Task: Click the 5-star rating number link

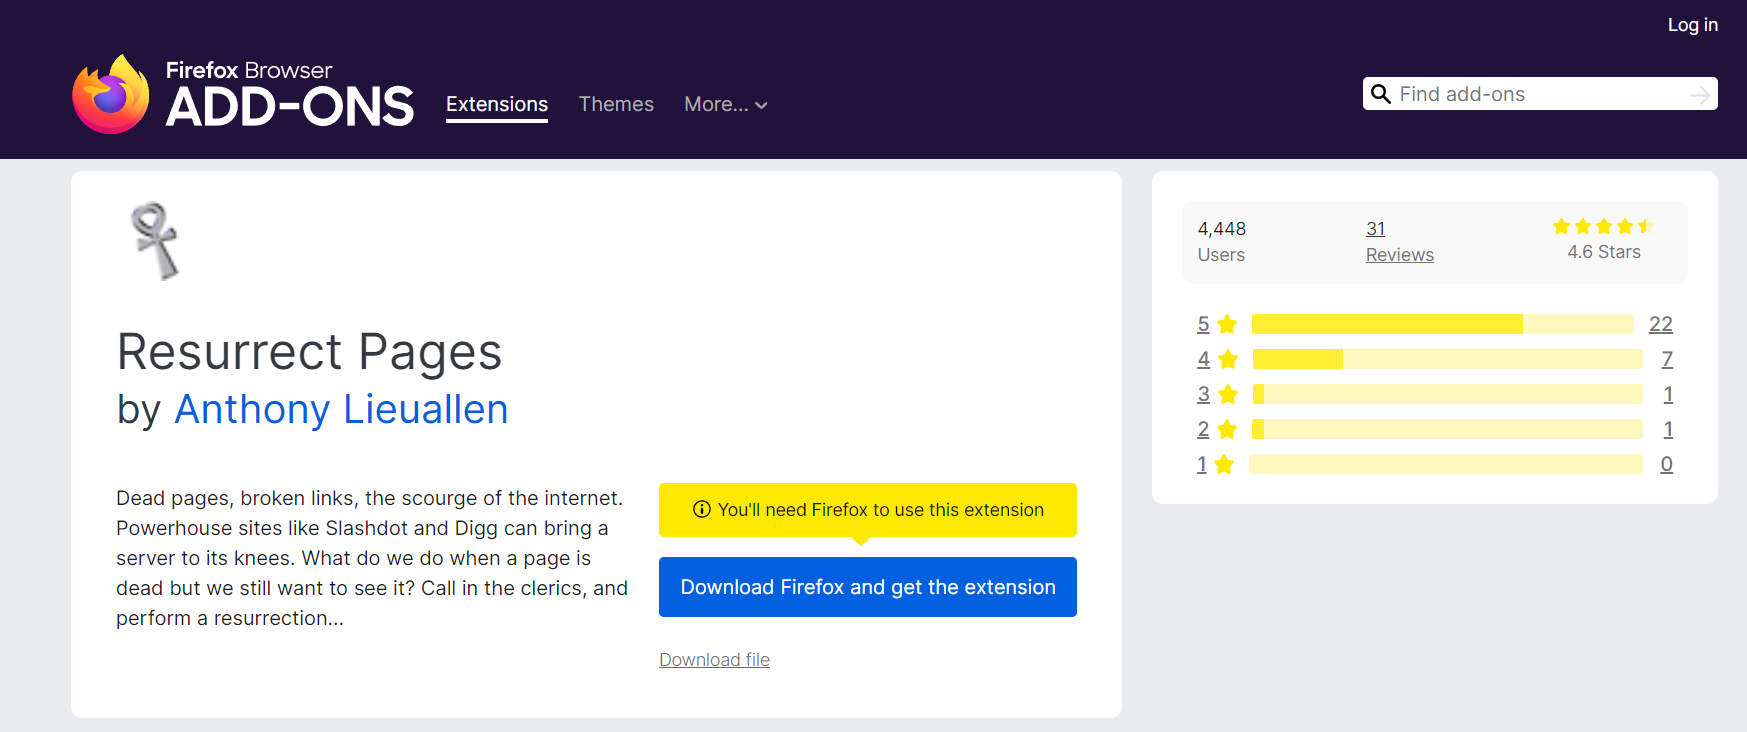Action: [1203, 324]
